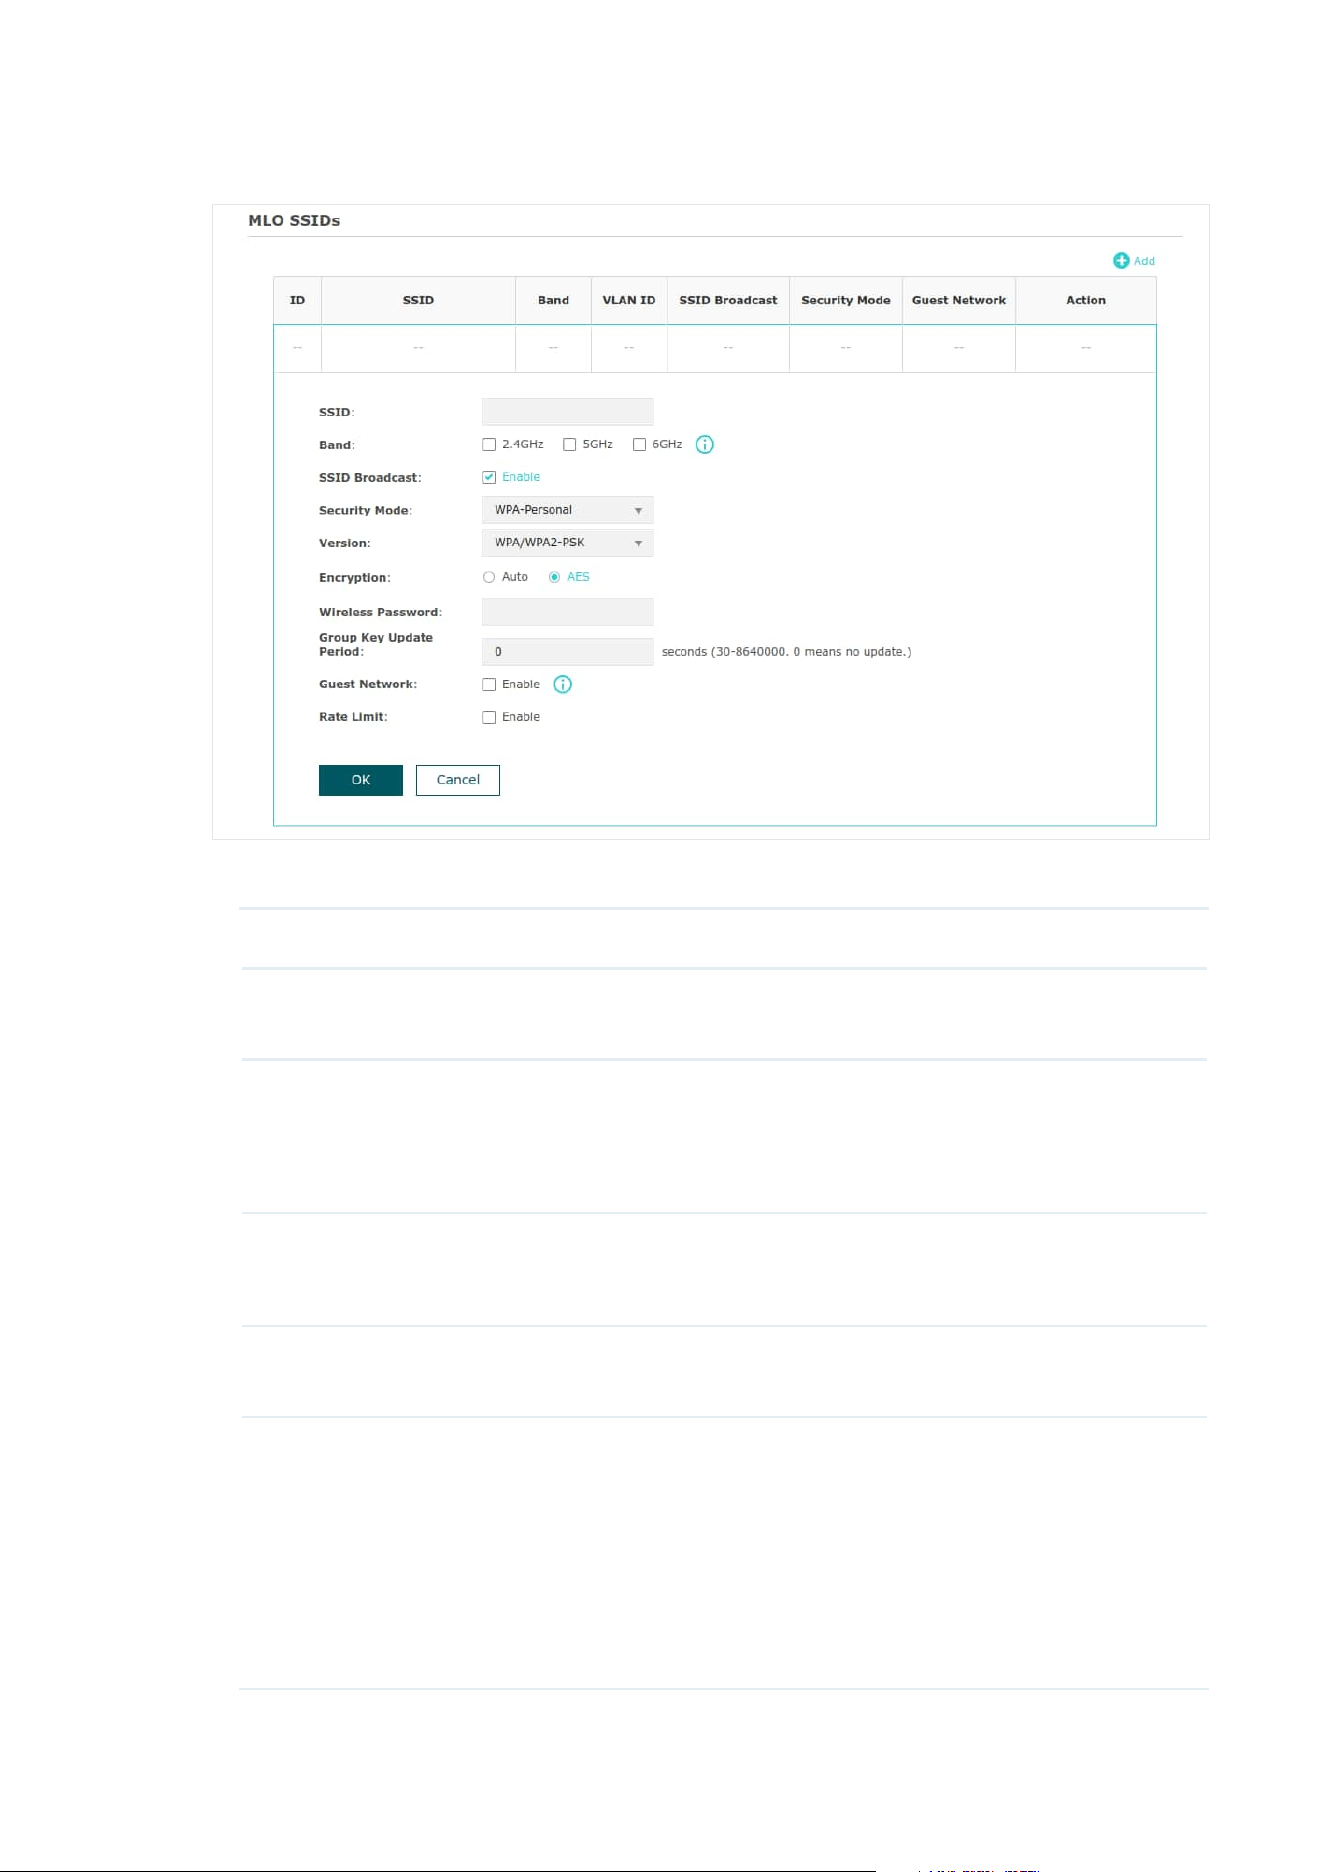Click the SSID column header
The height and width of the screenshot is (1872, 1324).
[x=418, y=300]
